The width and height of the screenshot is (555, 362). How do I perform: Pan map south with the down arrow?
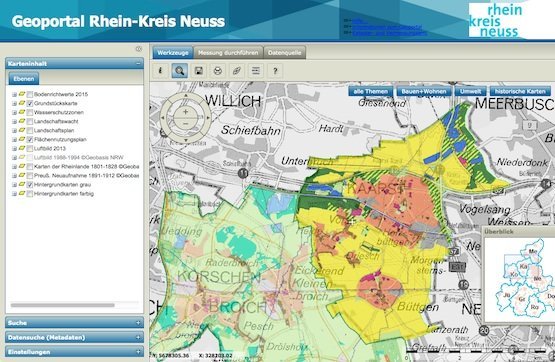point(185,140)
